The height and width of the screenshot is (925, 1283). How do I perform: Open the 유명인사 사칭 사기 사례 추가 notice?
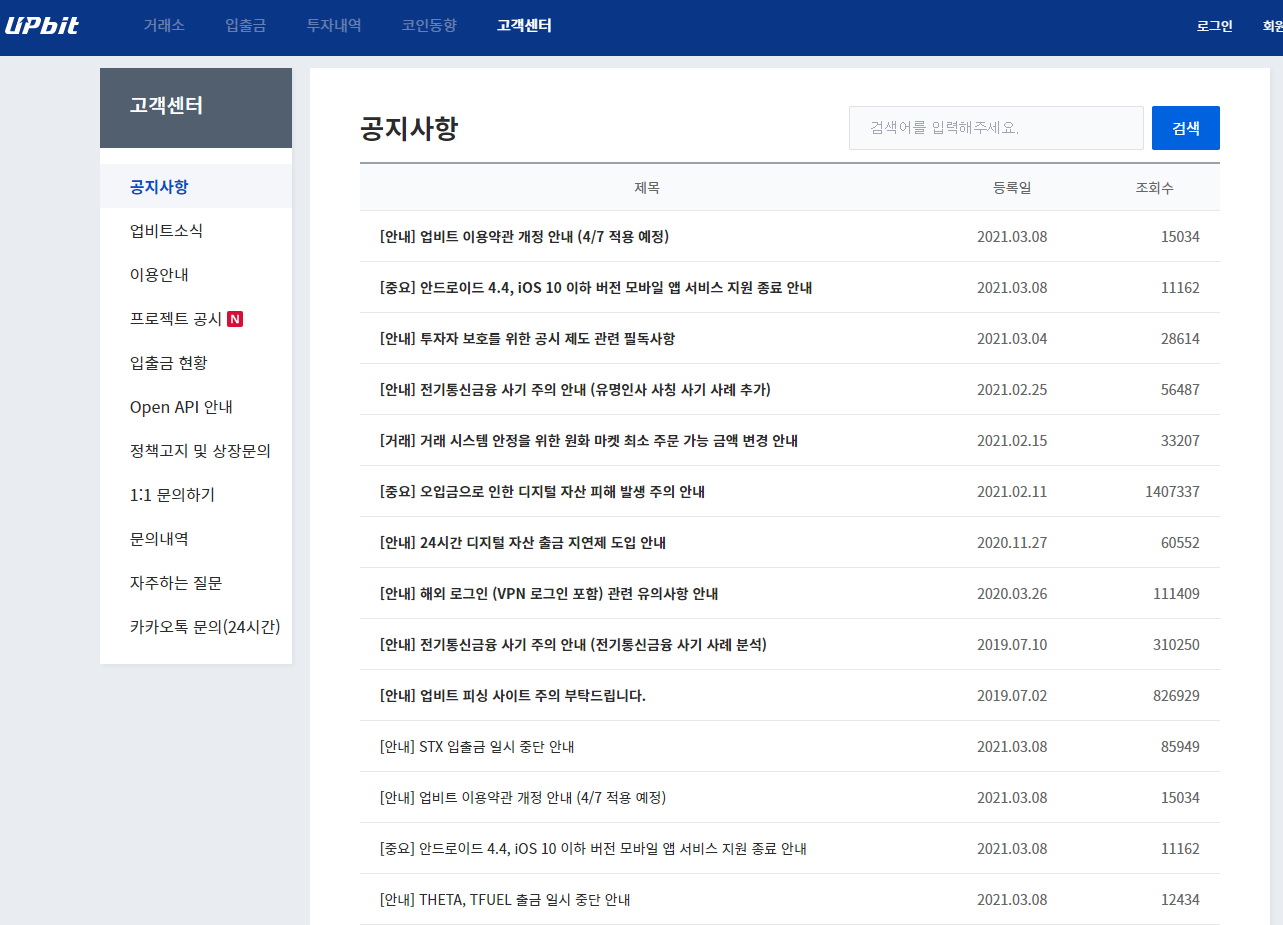575,390
